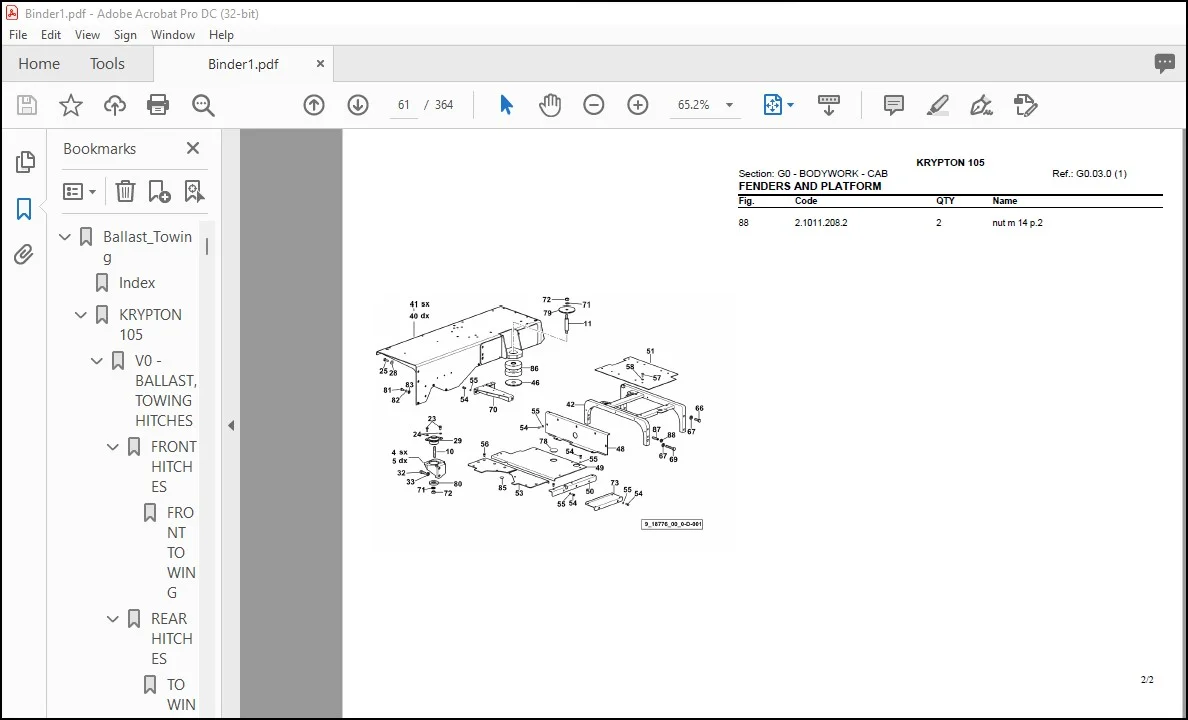The height and width of the screenshot is (720, 1188).
Task: Add file to starred favorites
Action: pos(70,105)
